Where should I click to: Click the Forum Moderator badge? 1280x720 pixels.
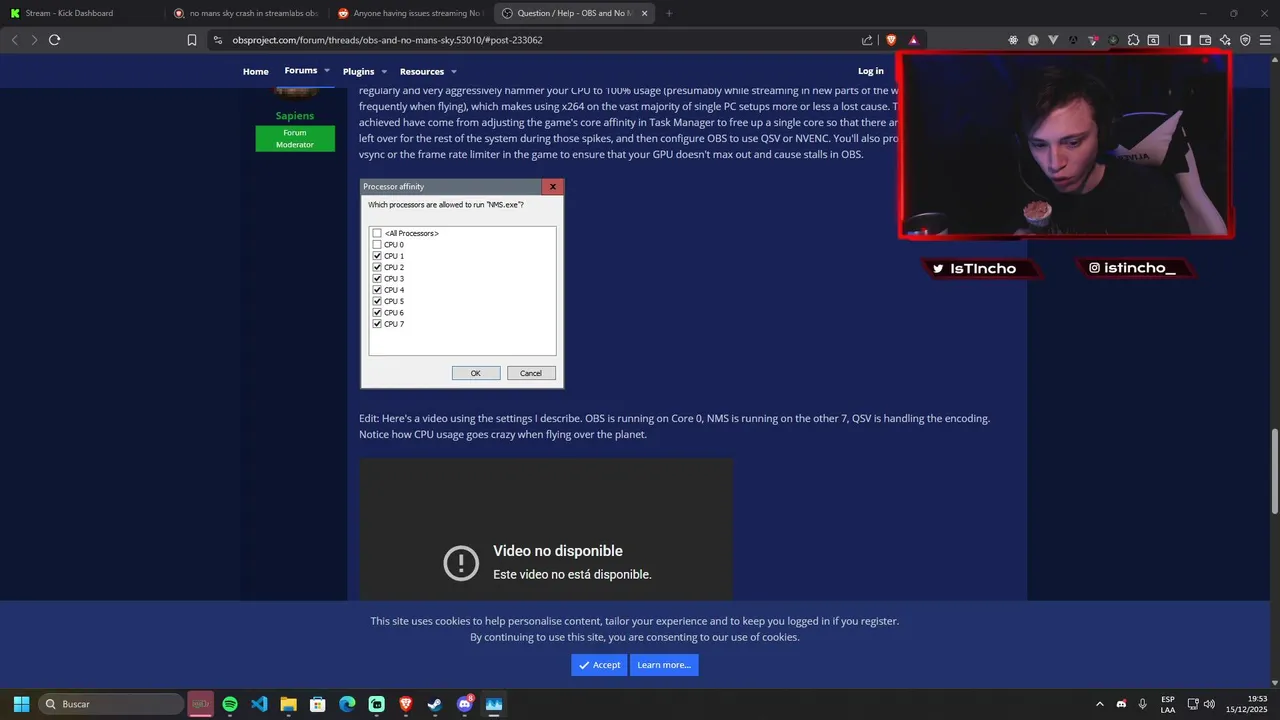[x=295, y=138]
